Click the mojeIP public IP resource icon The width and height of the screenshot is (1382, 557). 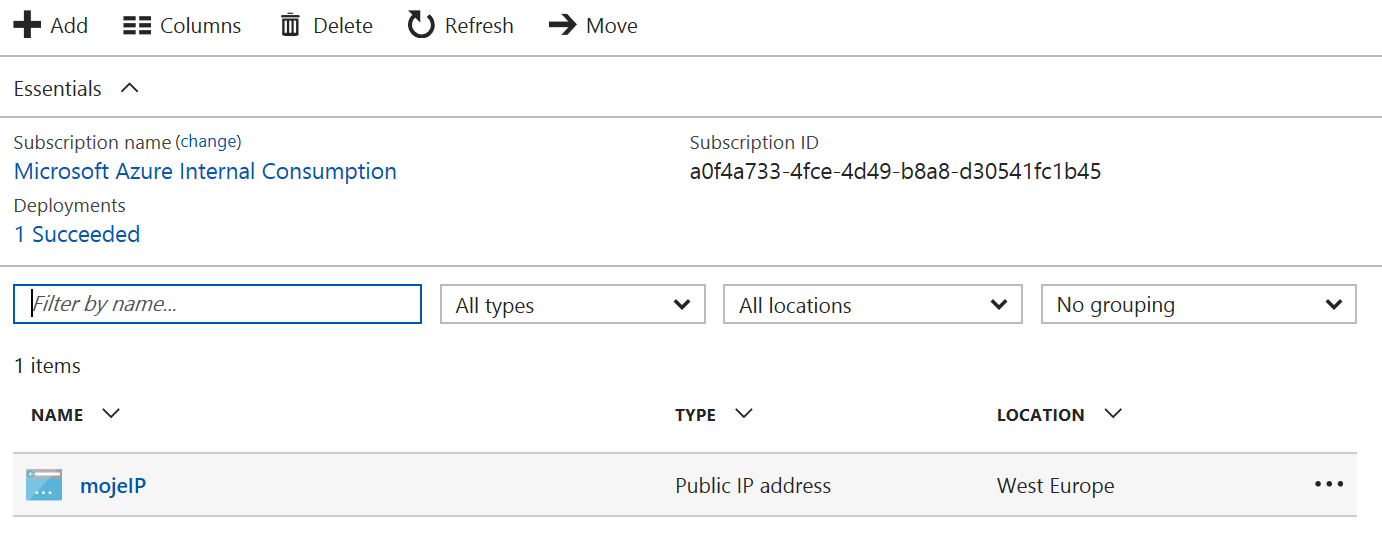click(44, 485)
